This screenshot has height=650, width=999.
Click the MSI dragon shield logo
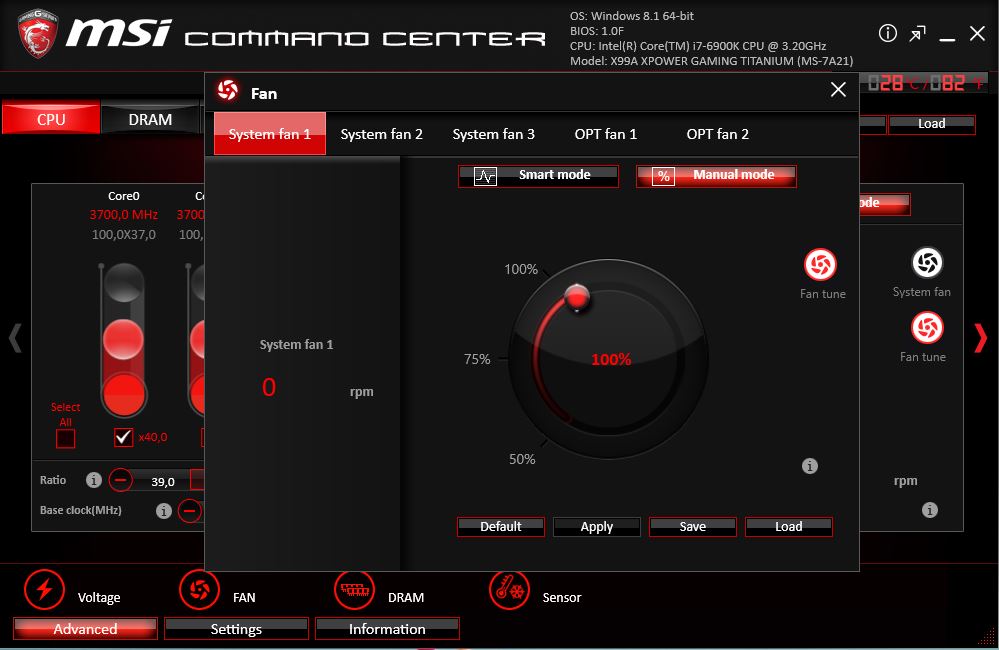coord(38,33)
